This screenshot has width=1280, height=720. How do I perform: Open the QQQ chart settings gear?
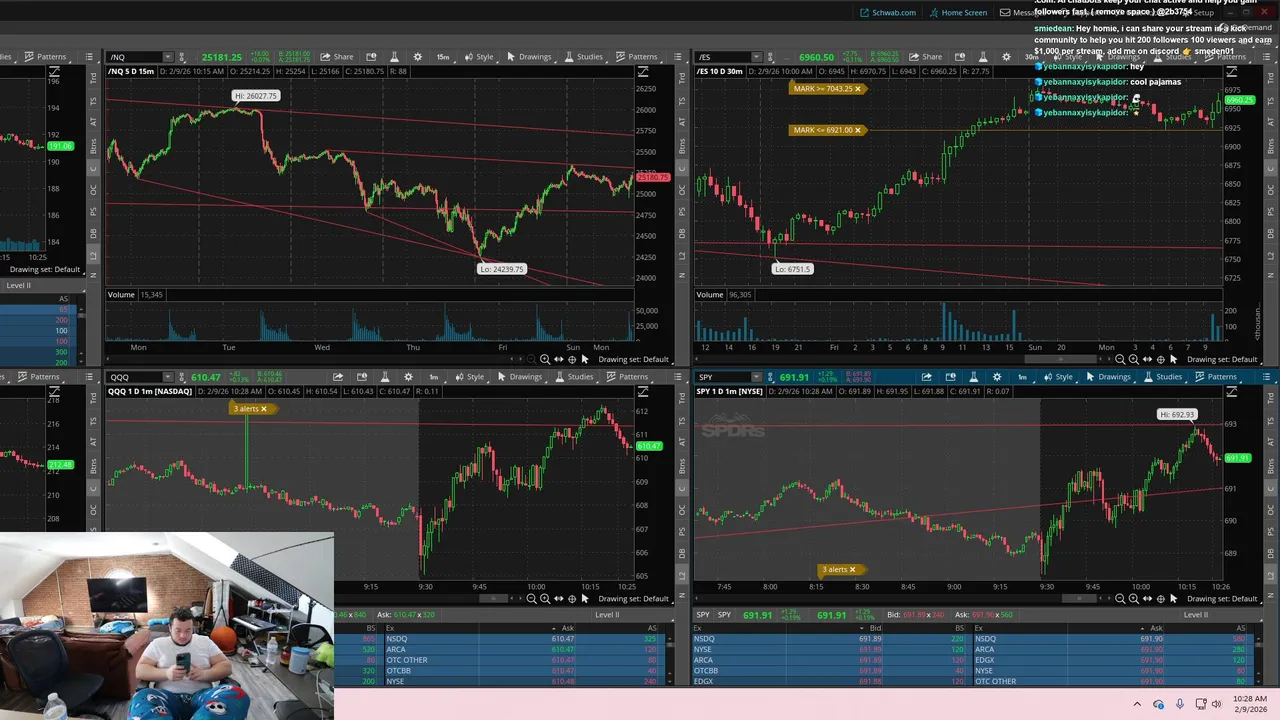pyautogui.click(x=409, y=377)
